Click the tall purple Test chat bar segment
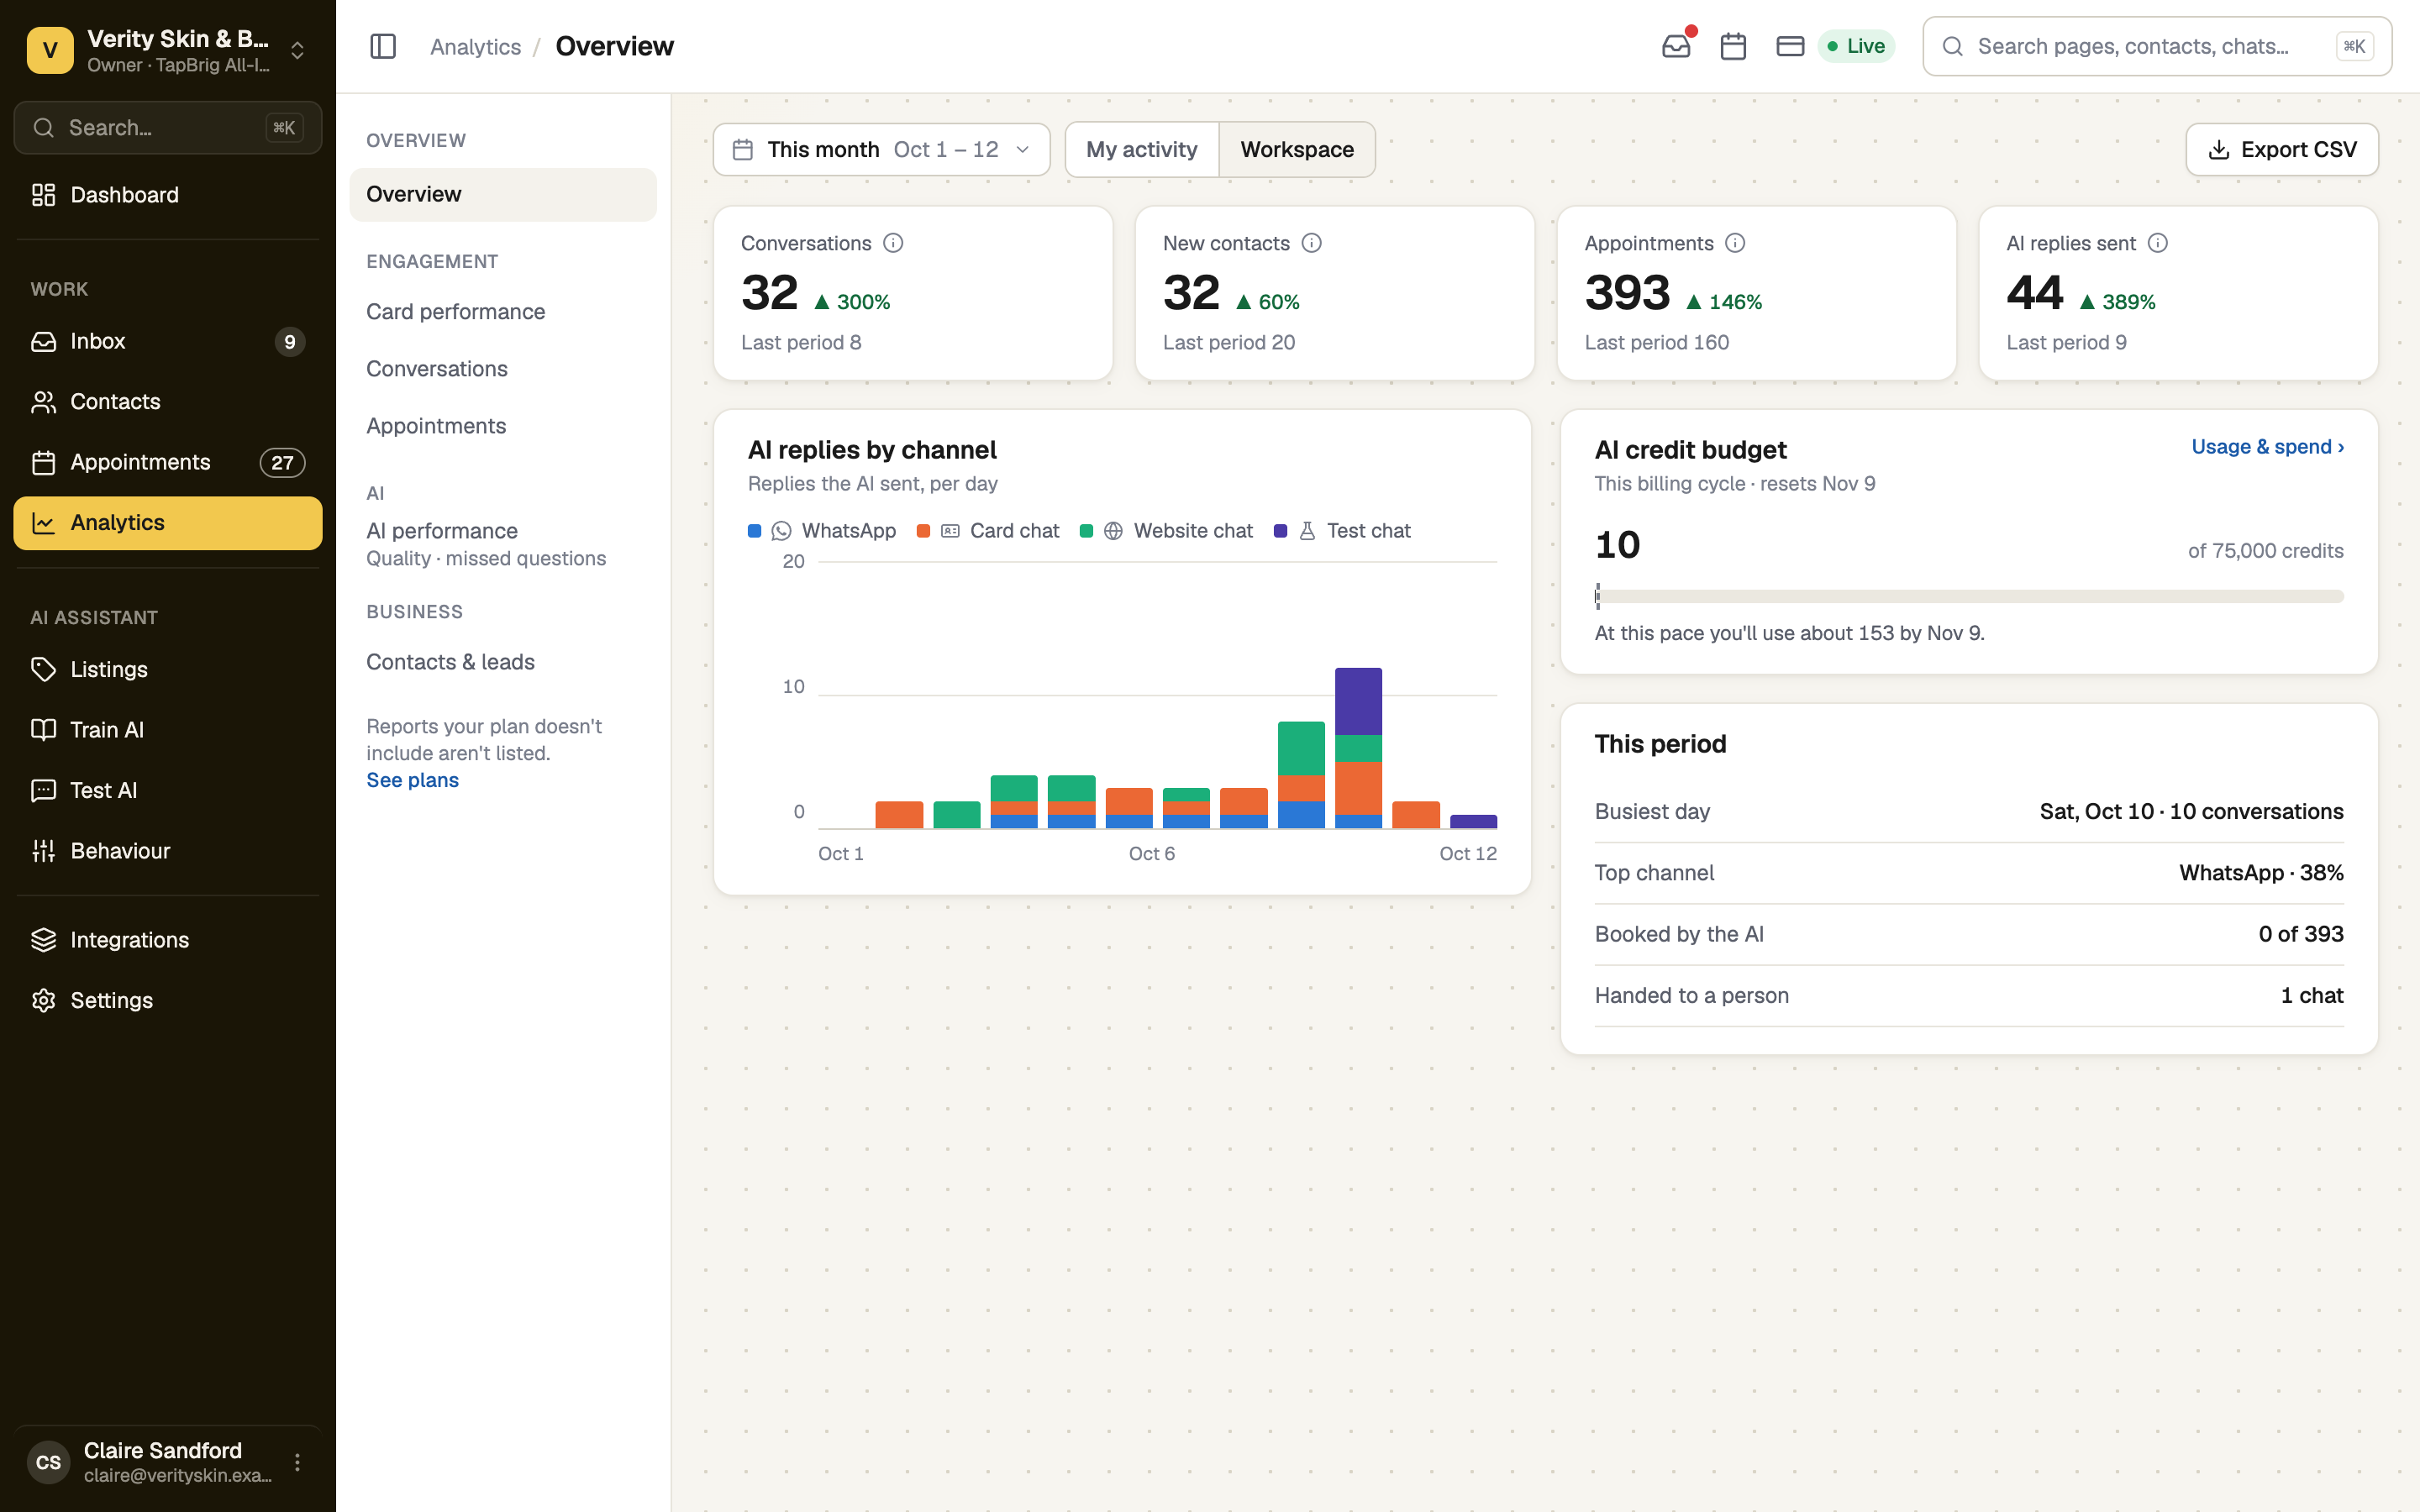This screenshot has height=1512, width=2420. click(x=1358, y=702)
